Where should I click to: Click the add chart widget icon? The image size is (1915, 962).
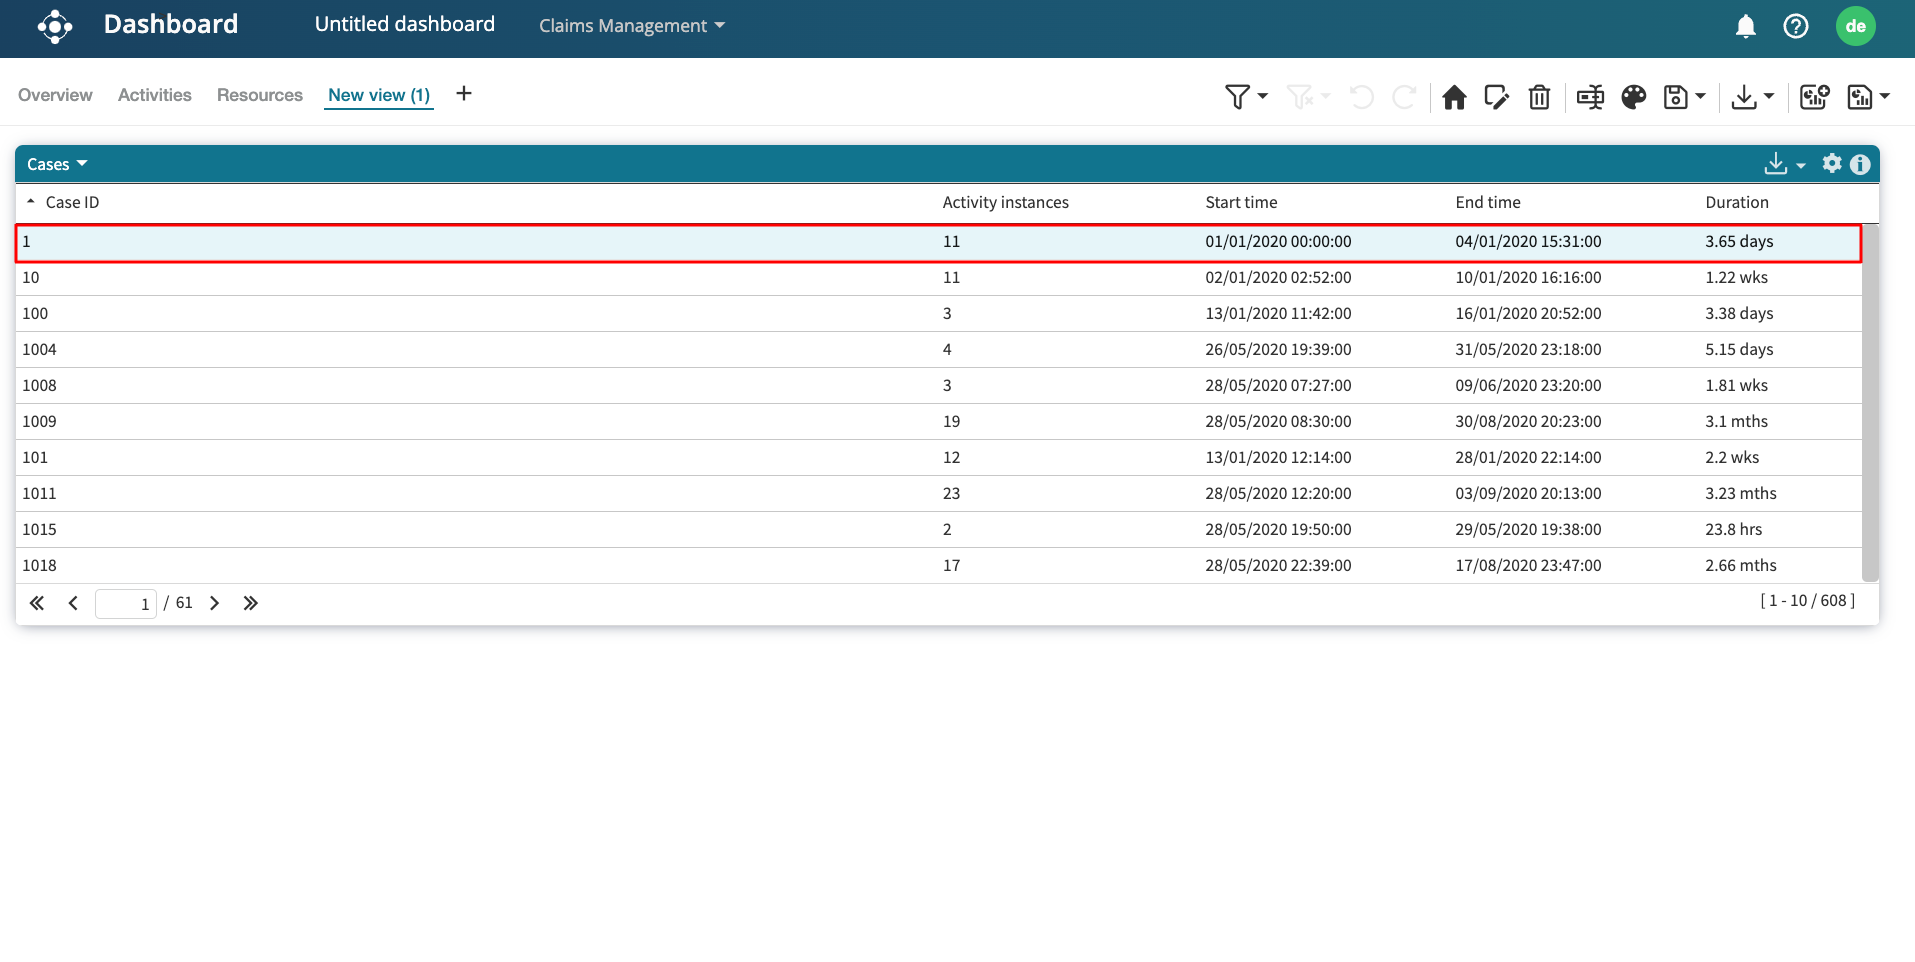click(x=1814, y=97)
